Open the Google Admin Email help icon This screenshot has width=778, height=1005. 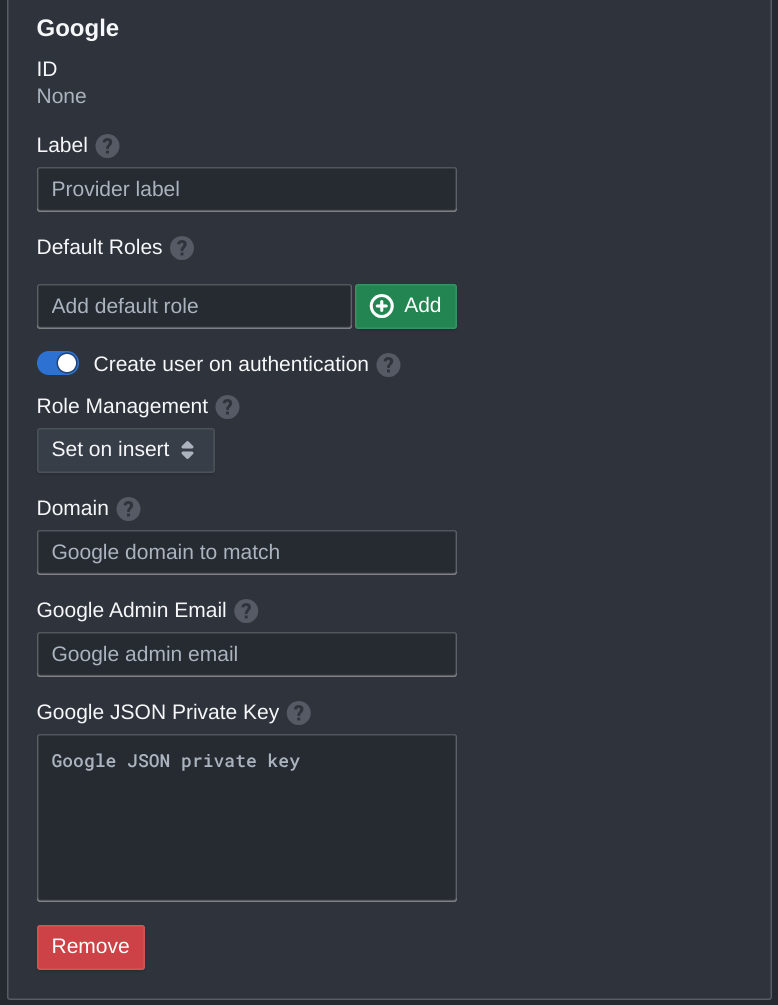click(246, 611)
